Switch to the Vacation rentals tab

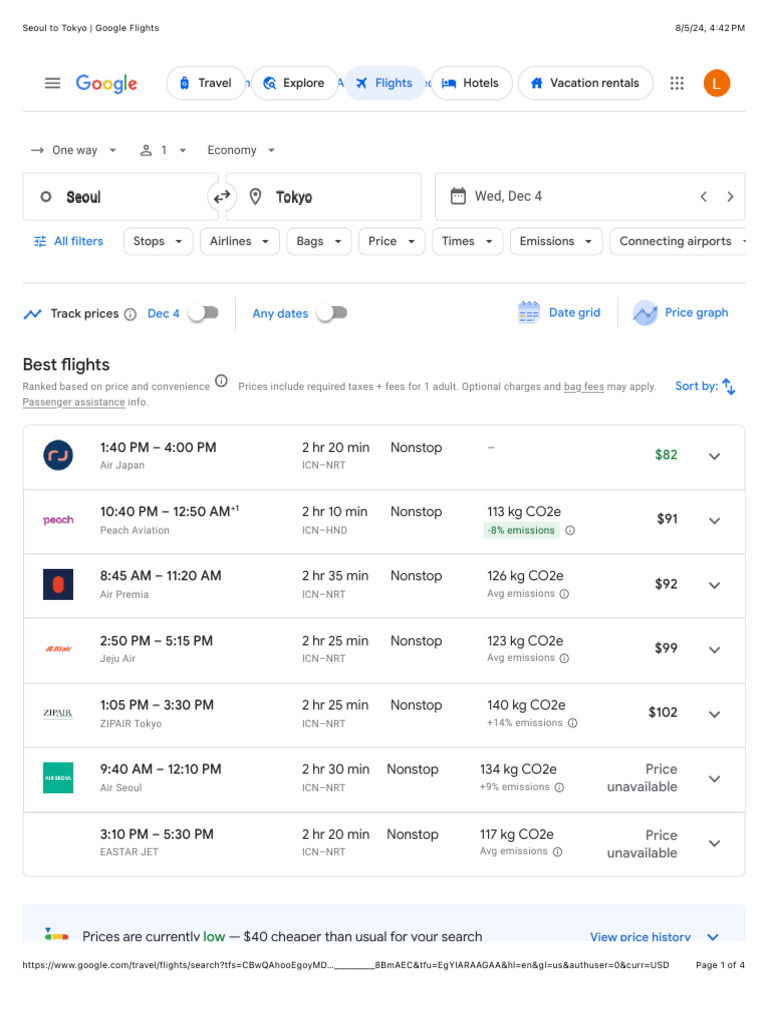[585, 83]
